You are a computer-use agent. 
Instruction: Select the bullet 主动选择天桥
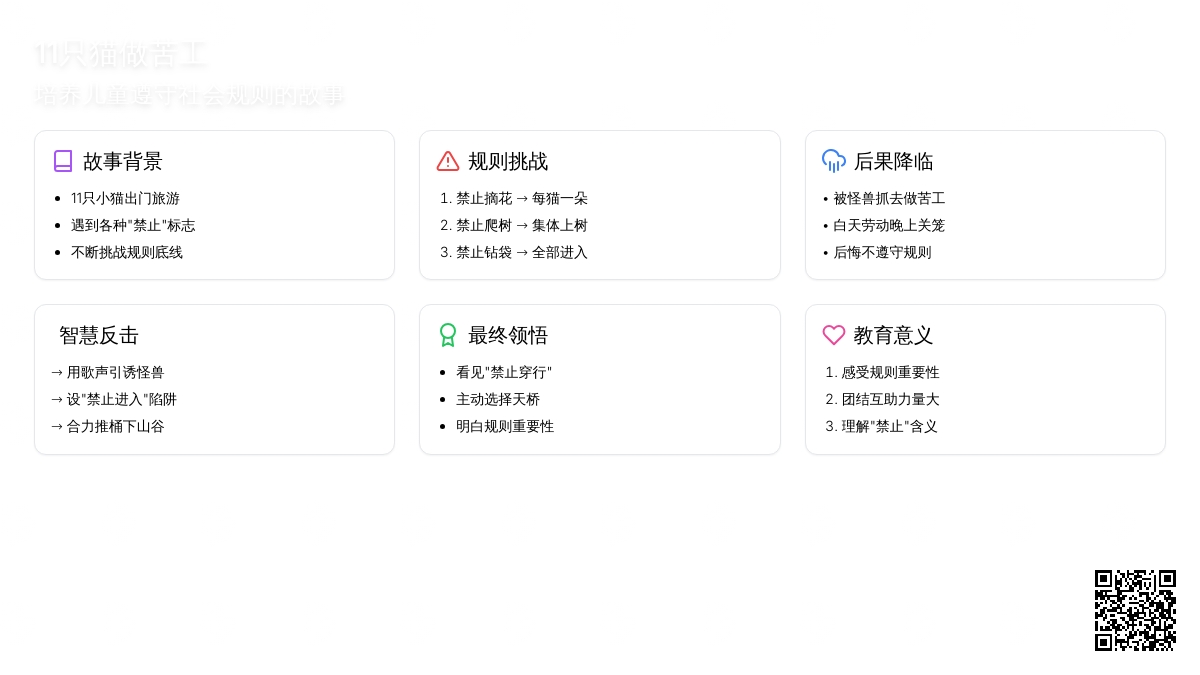(x=498, y=399)
